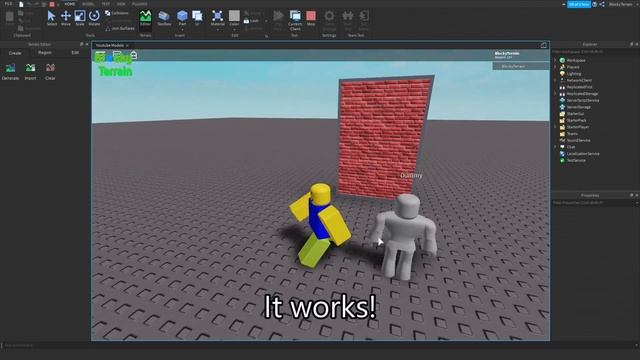Viewport: 640px width, 360px height.
Task: Open the Terrain Editor
Action: point(145,18)
